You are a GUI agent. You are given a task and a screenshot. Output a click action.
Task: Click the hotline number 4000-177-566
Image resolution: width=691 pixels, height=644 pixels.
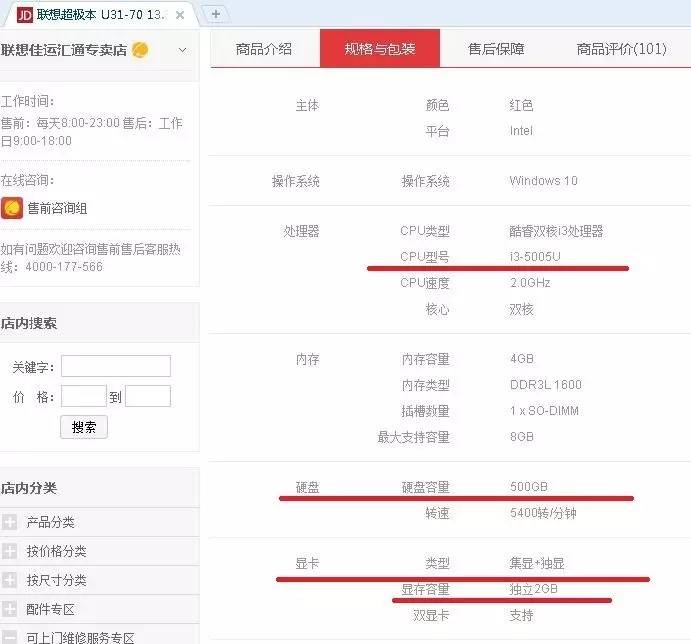click(x=64, y=267)
